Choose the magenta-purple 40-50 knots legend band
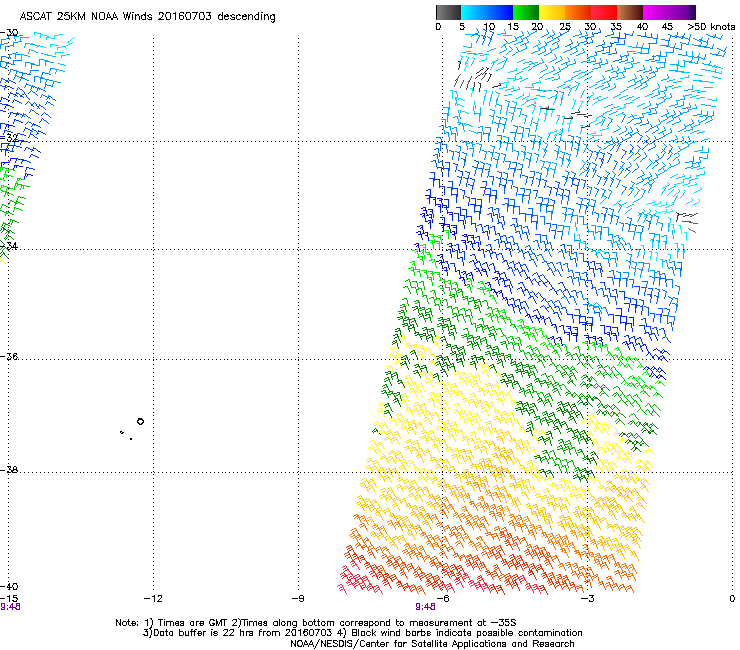740x650 pixels. coord(669,12)
